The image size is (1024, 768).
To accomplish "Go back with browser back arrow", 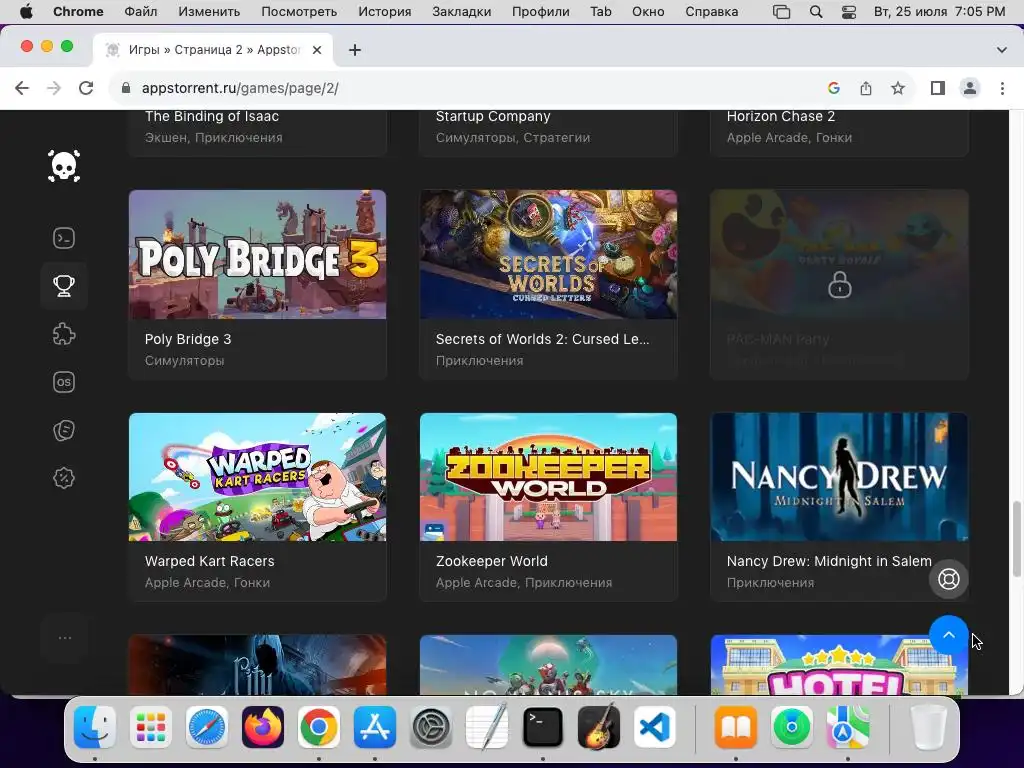I will pos(22,88).
